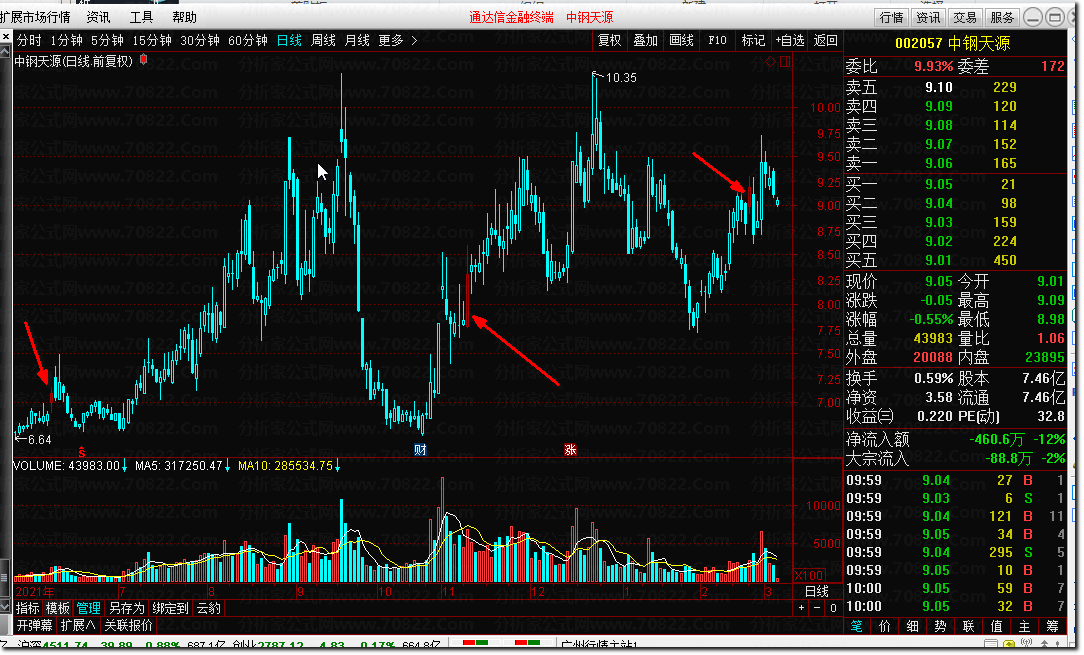Switch to the 价 price tab
Image resolution: width=1084 pixels, height=655 pixels.
pos(884,626)
